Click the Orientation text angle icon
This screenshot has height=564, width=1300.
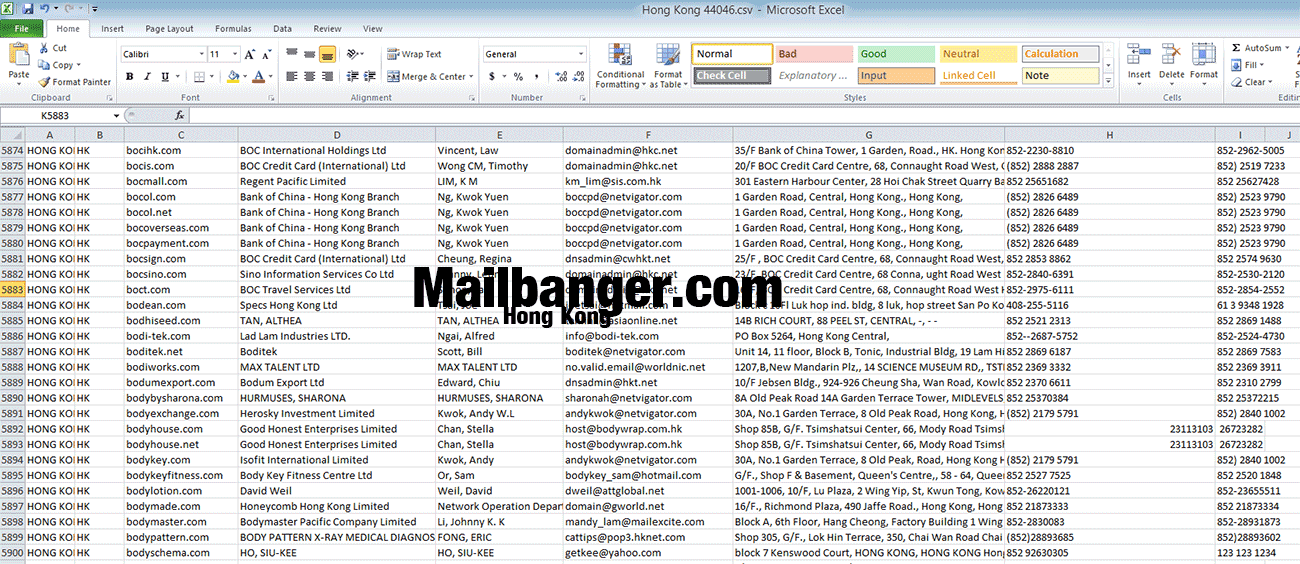click(352, 54)
